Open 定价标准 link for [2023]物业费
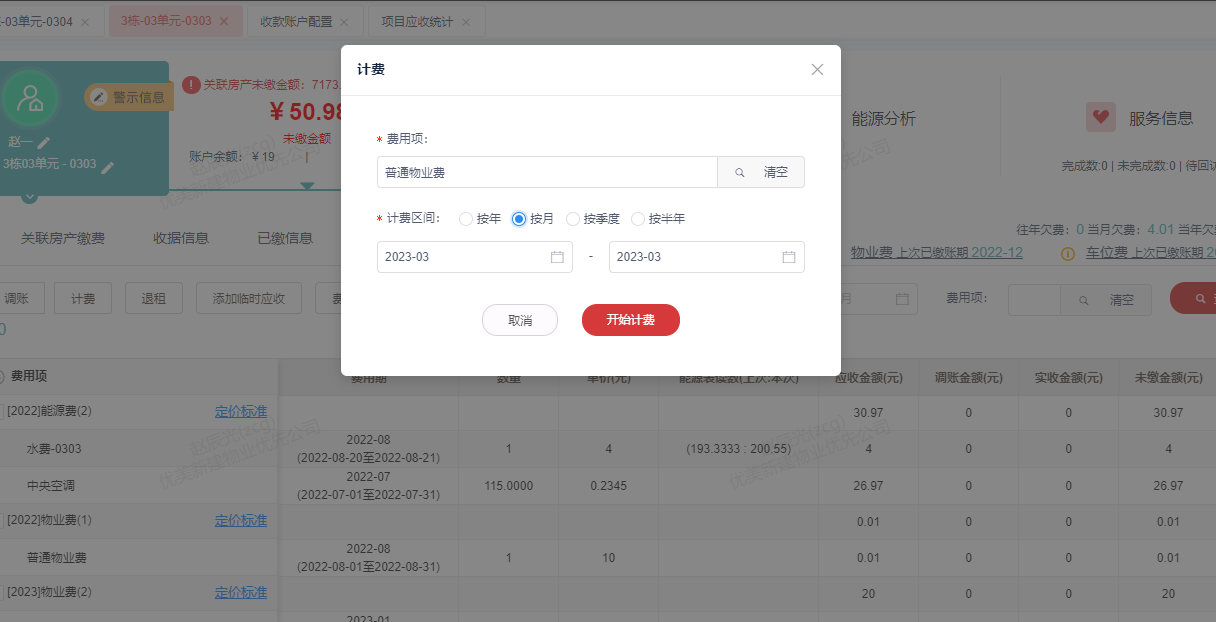The height and width of the screenshot is (622, 1216). click(x=241, y=592)
